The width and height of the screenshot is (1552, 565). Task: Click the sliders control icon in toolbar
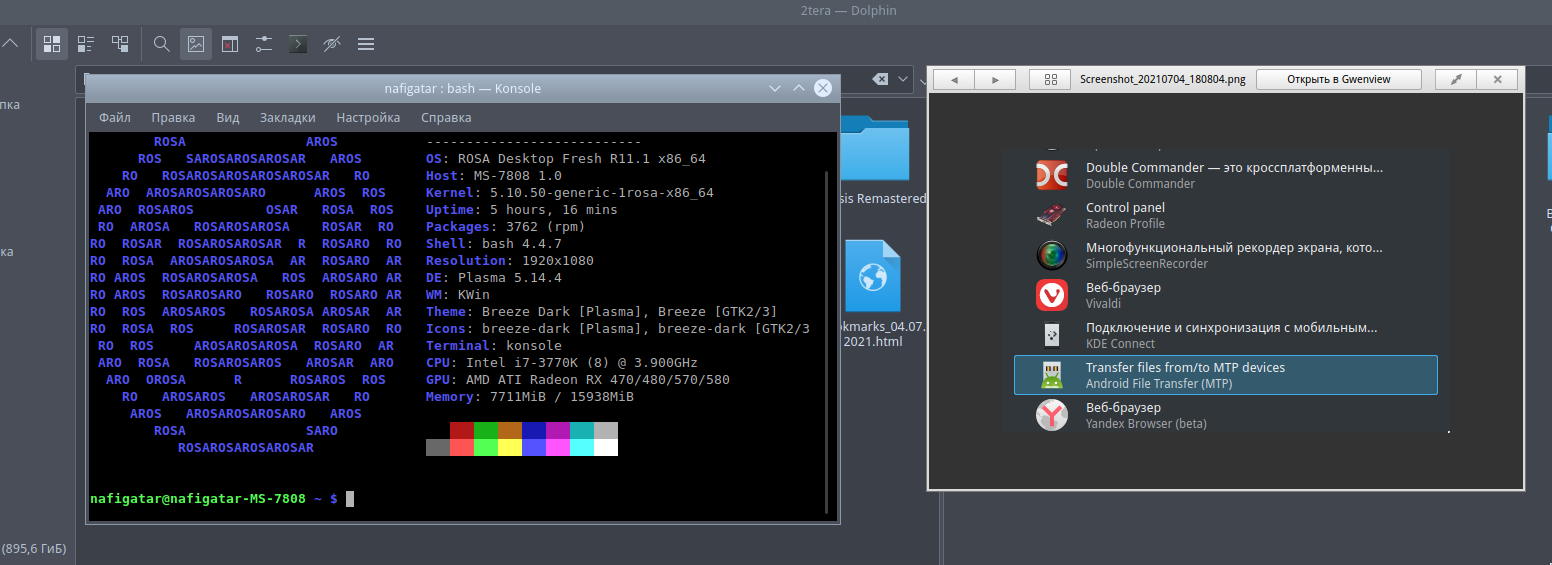263,44
